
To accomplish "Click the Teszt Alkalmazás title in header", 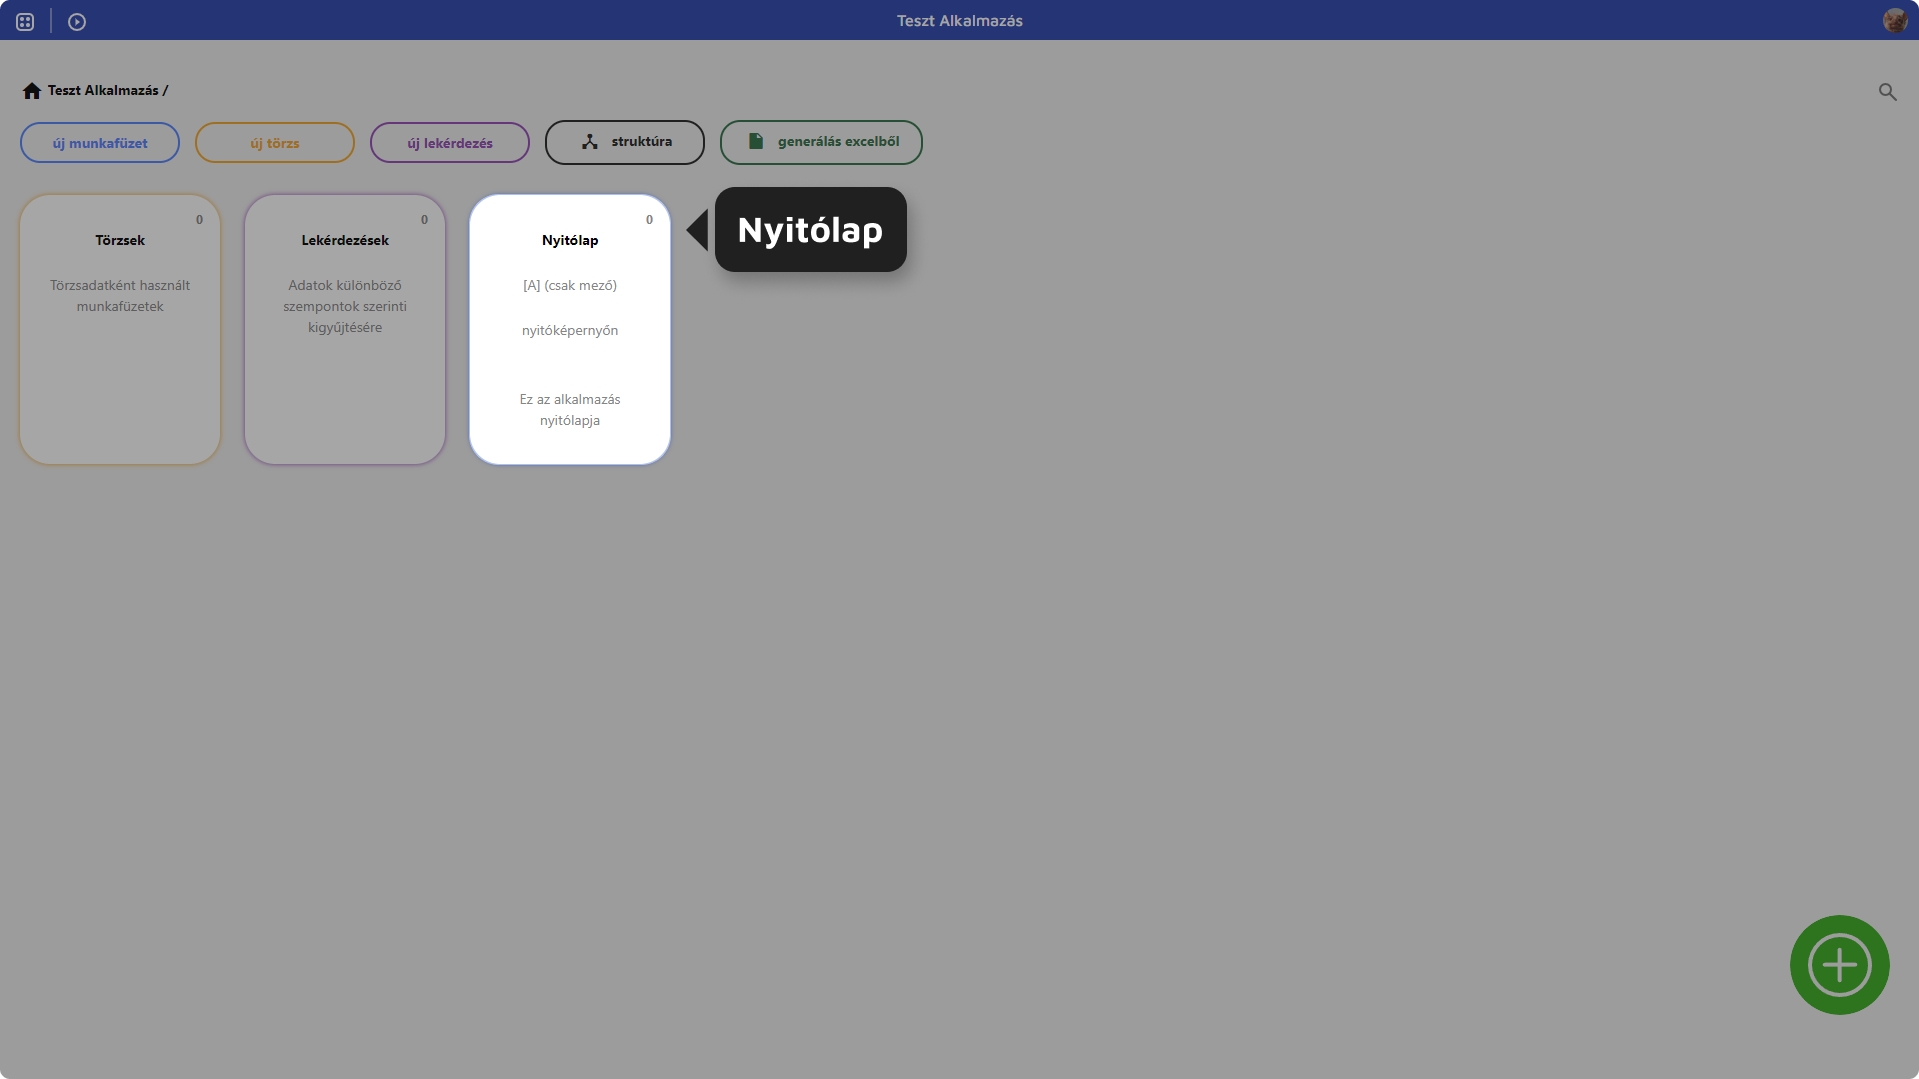I will tap(959, 20).
